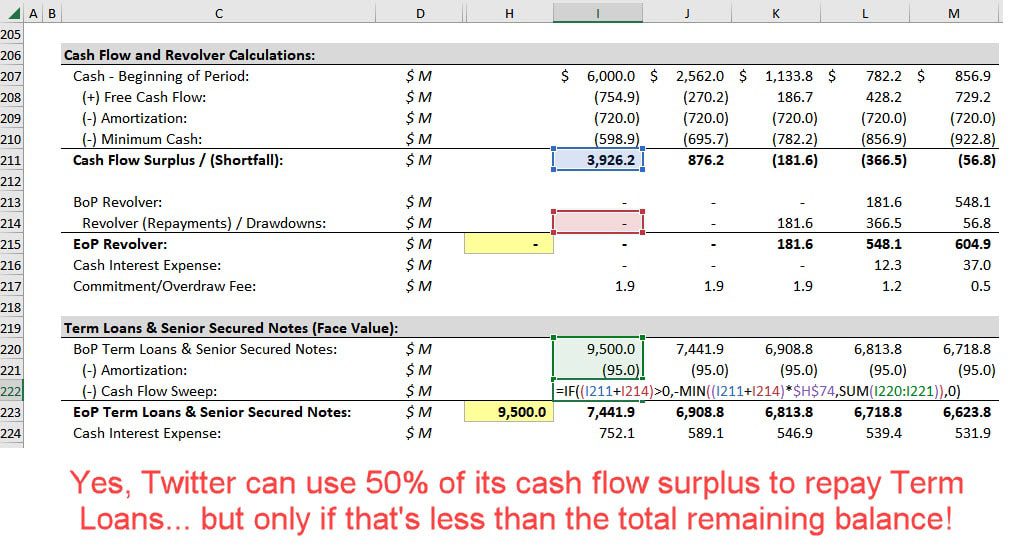The height and width of the screenshot is (551, 1022).
Task: Click 'BoP Revolver:' label
Action: coord(117,202)
